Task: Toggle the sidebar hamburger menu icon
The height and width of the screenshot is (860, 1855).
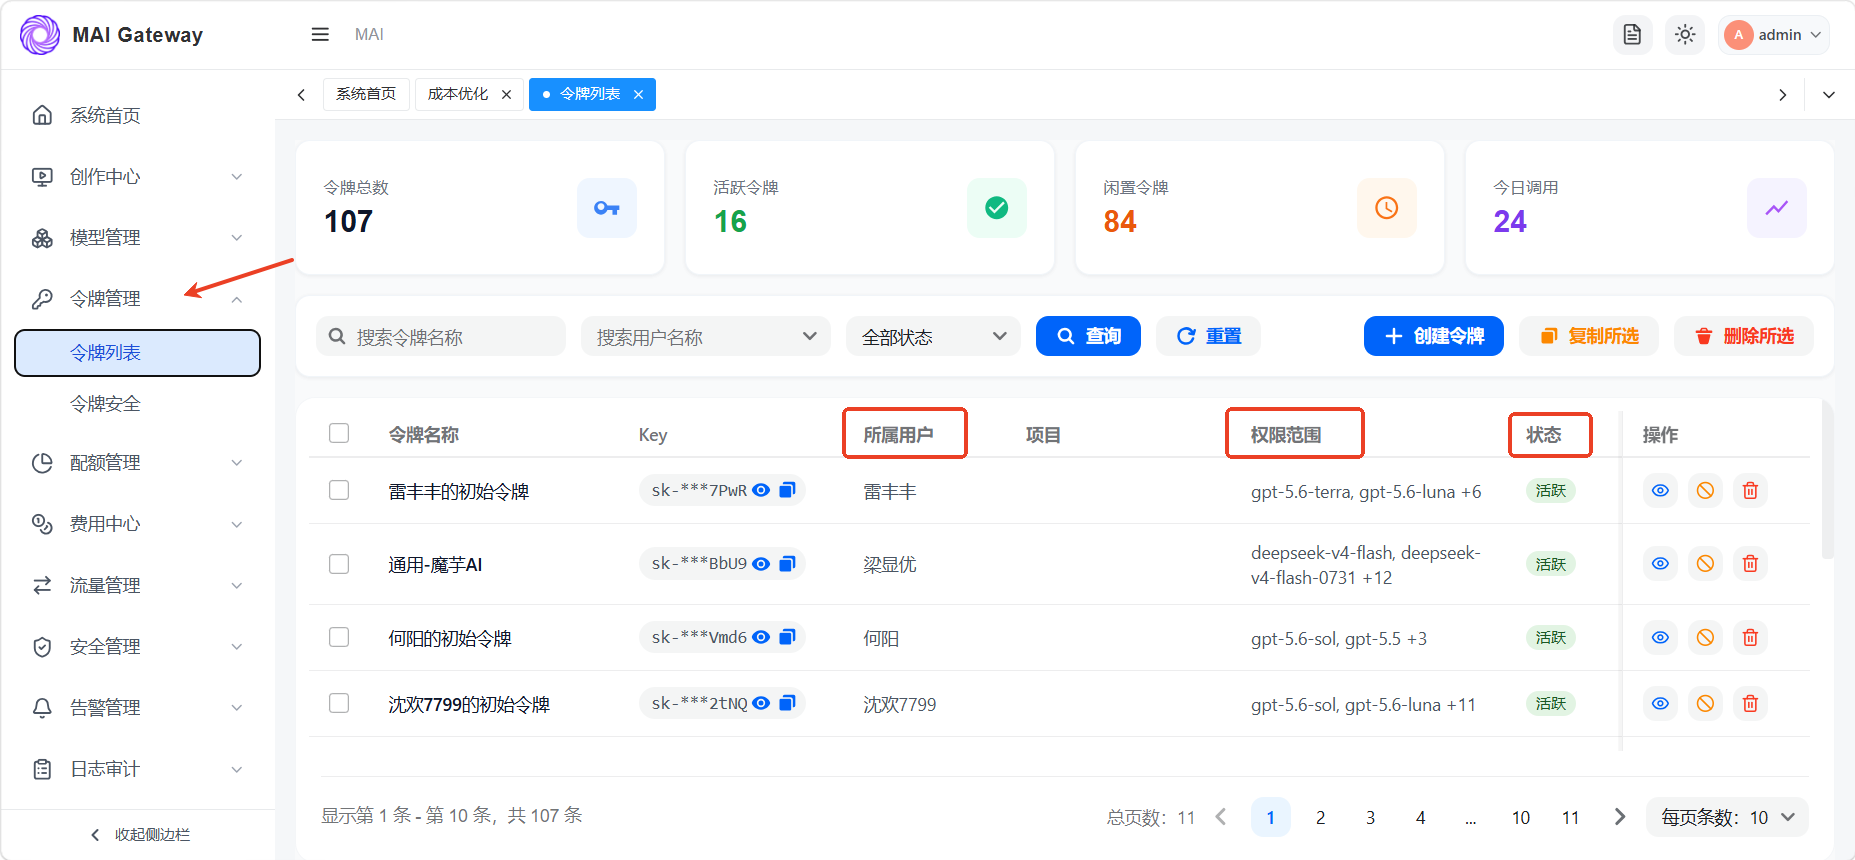Action: pyautogui.click(x=320, y=35)
